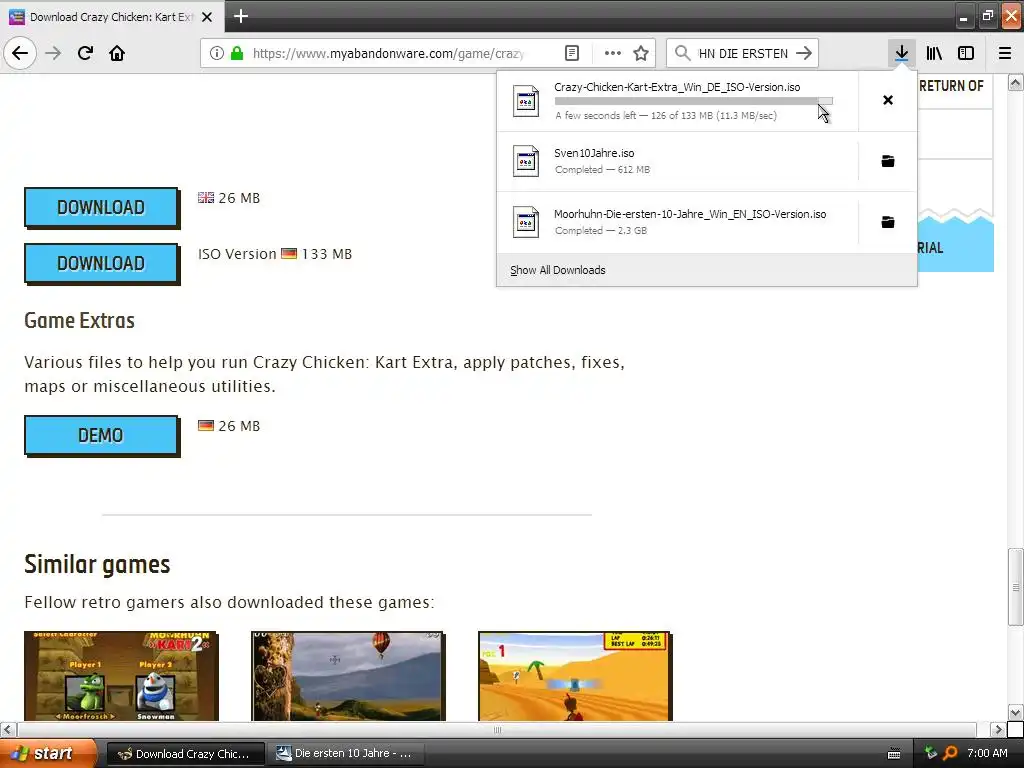This screenshot has height=768, width=1024.
Task: Select the Sven10Jahre.iso filename text
Action: pyautogui.click(x=594, y=153)
